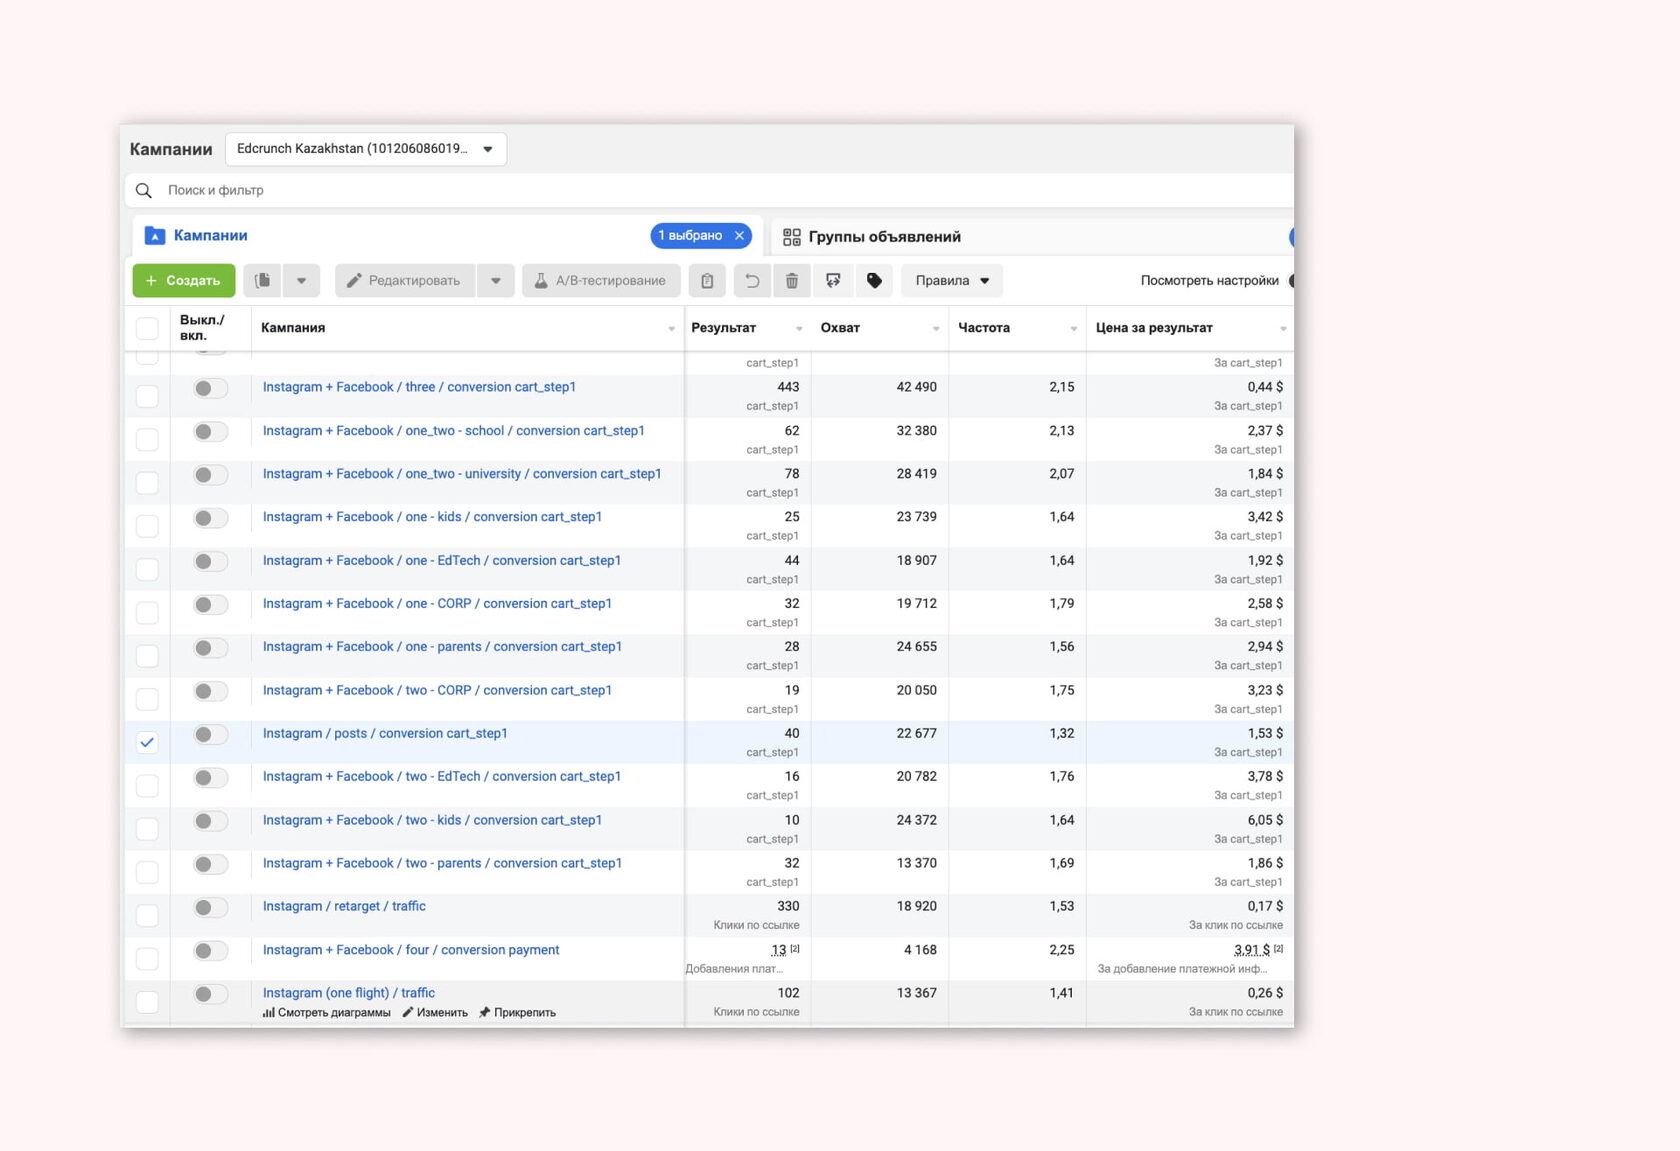
Task: Click the clipboard paste icon
Action: [707, 281]
